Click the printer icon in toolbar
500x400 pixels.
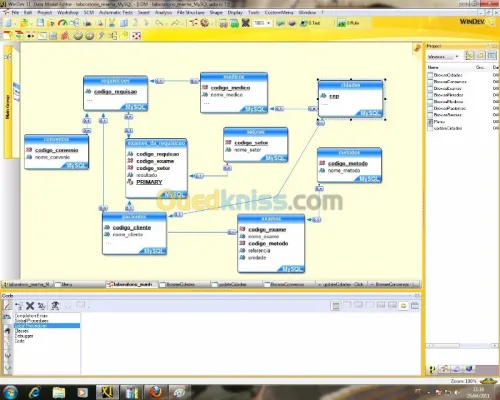[x=88, y=23]
